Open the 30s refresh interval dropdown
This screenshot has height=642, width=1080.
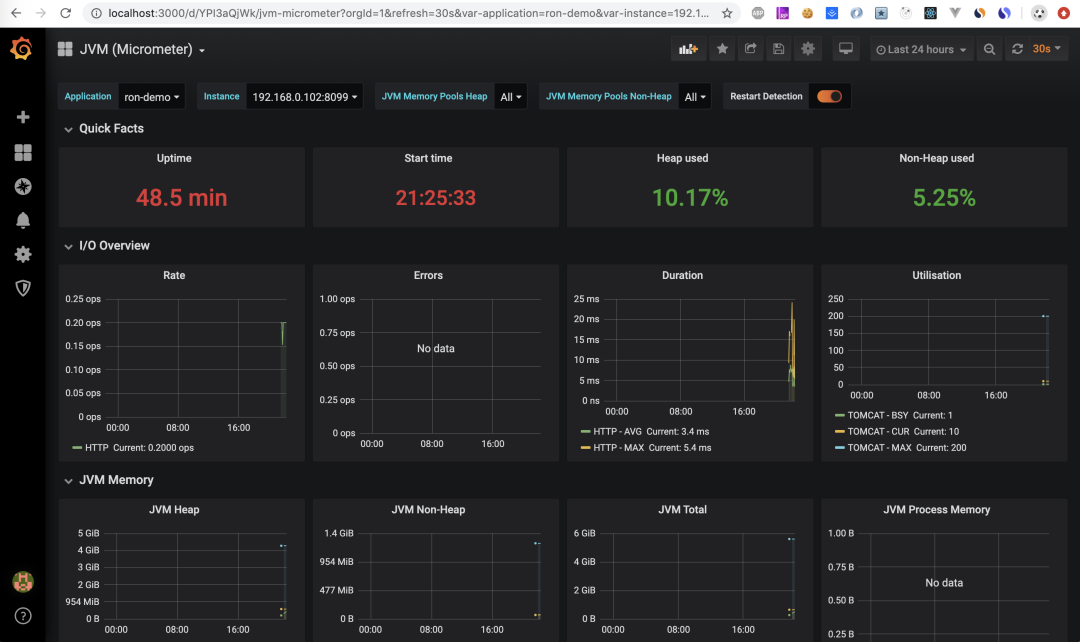coord(1046,49)
